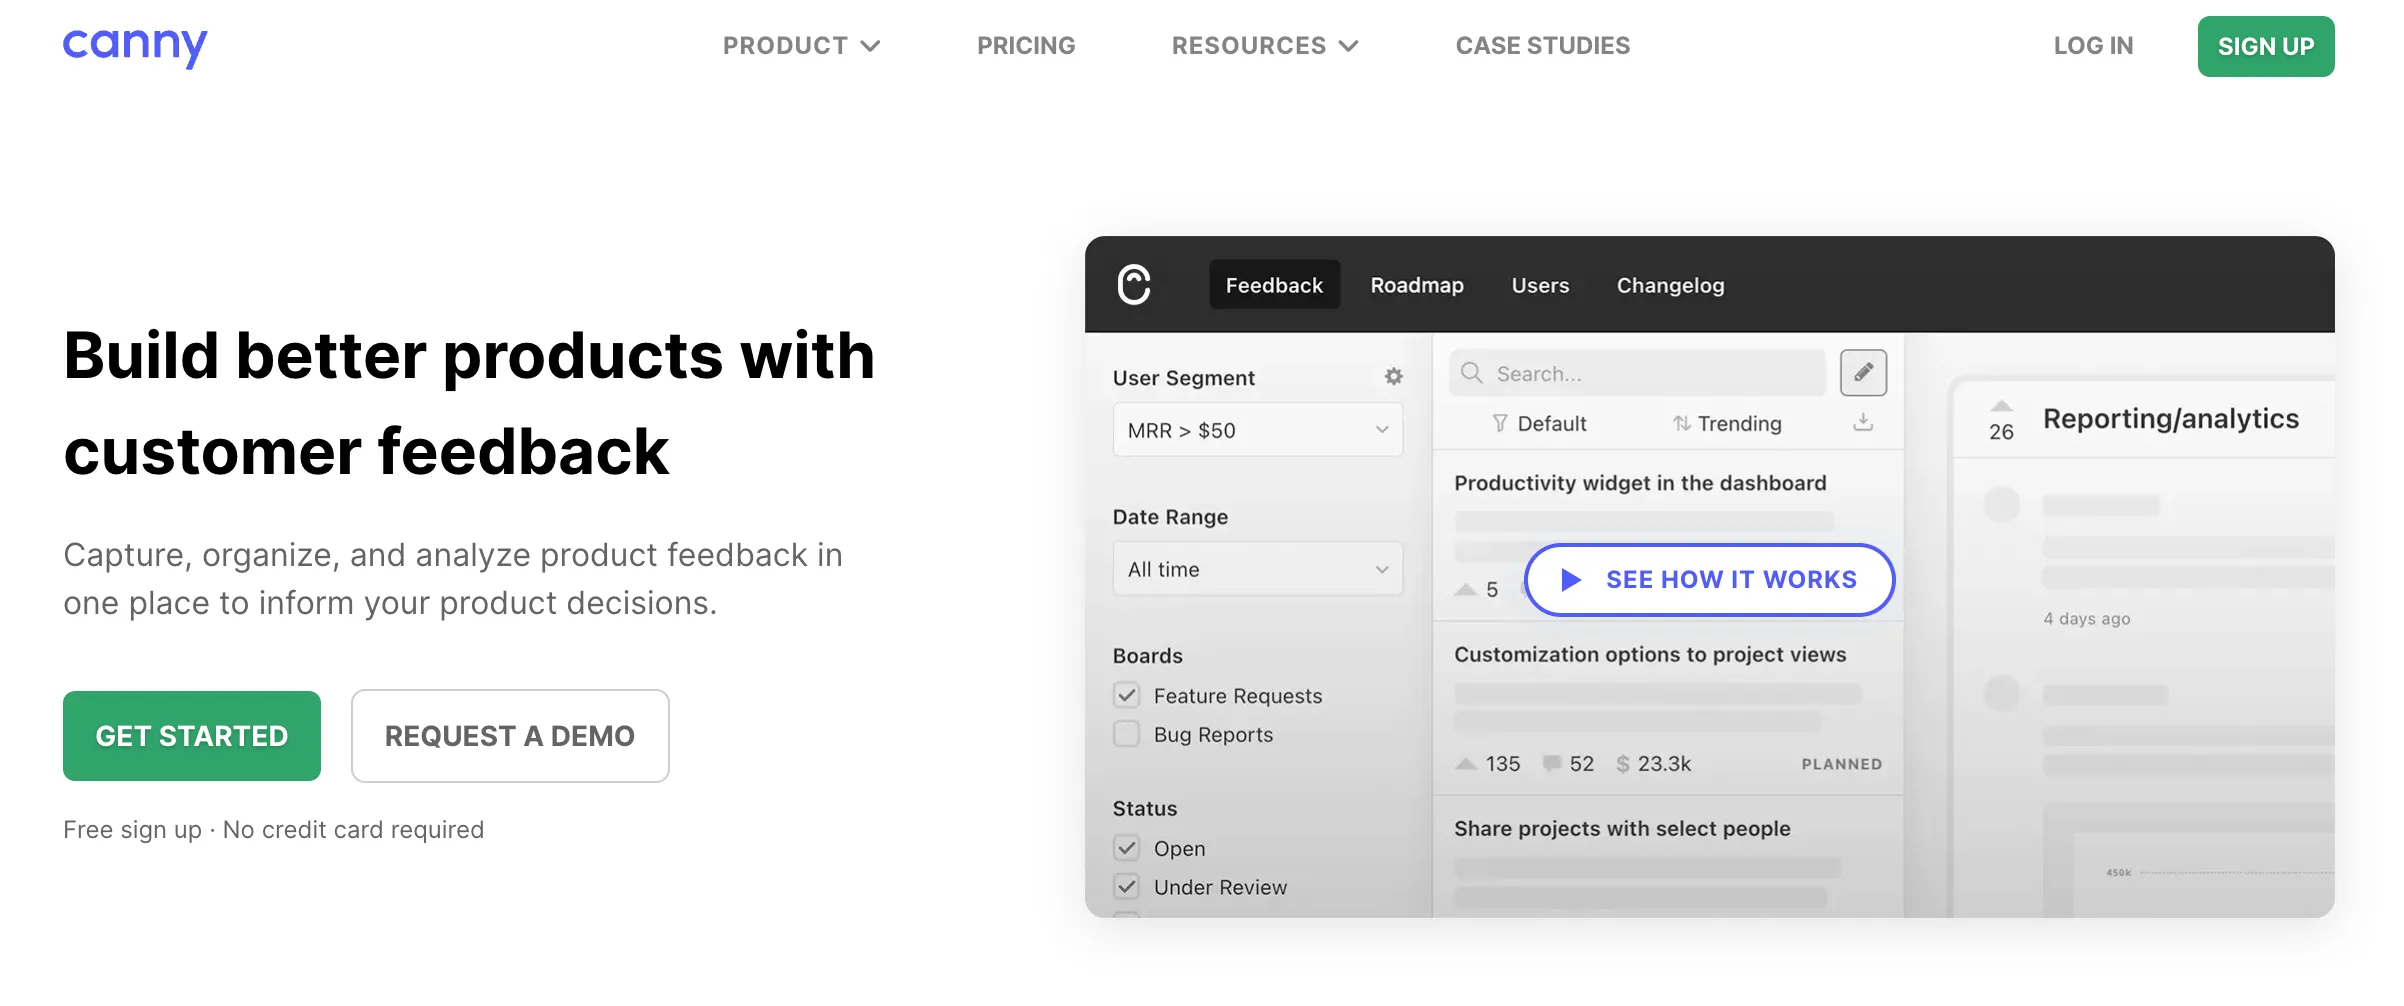Viewport: 2404px width, 1006px height.
Task: Open User Segment settings gear
Action: tap(1393, 377)
